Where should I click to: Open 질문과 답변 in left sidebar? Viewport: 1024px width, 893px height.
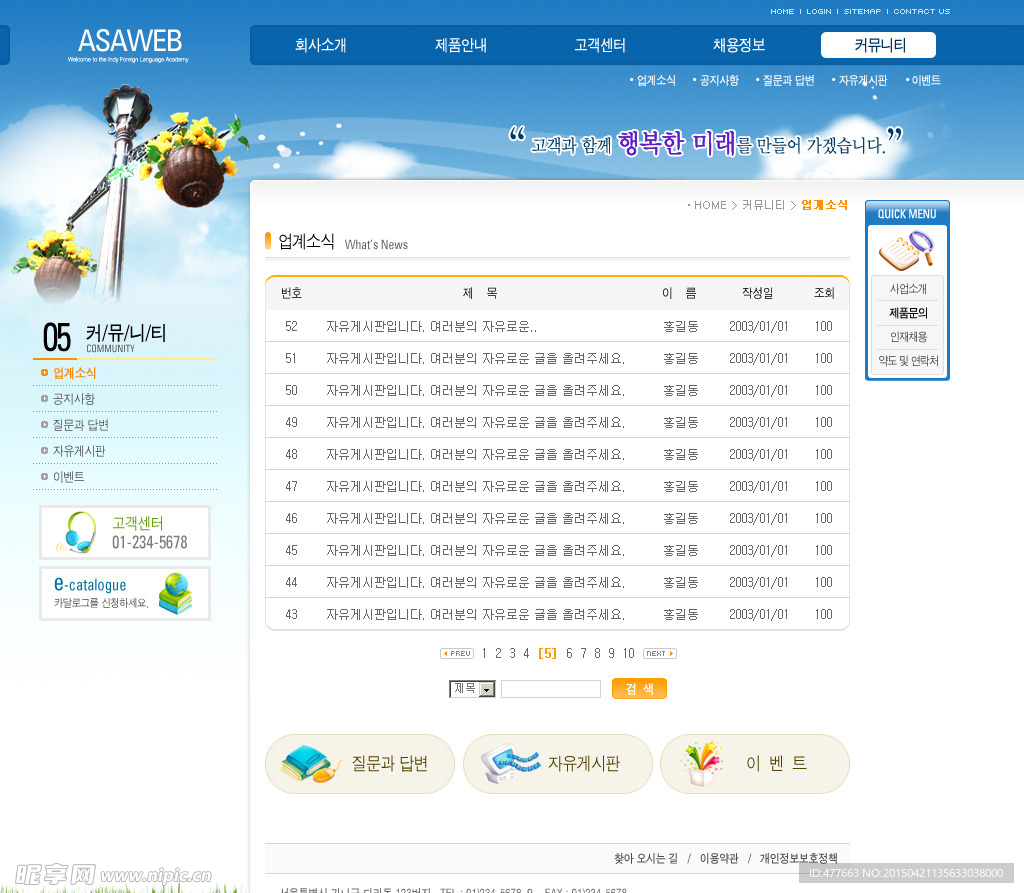(x=80, y=425)
